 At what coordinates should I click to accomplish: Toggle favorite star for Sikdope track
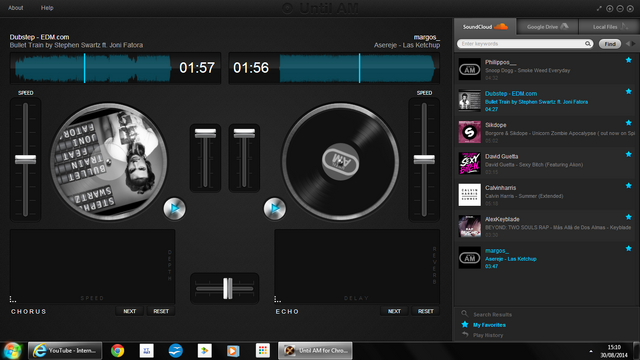pyautogui.click(x=629, y=123)
